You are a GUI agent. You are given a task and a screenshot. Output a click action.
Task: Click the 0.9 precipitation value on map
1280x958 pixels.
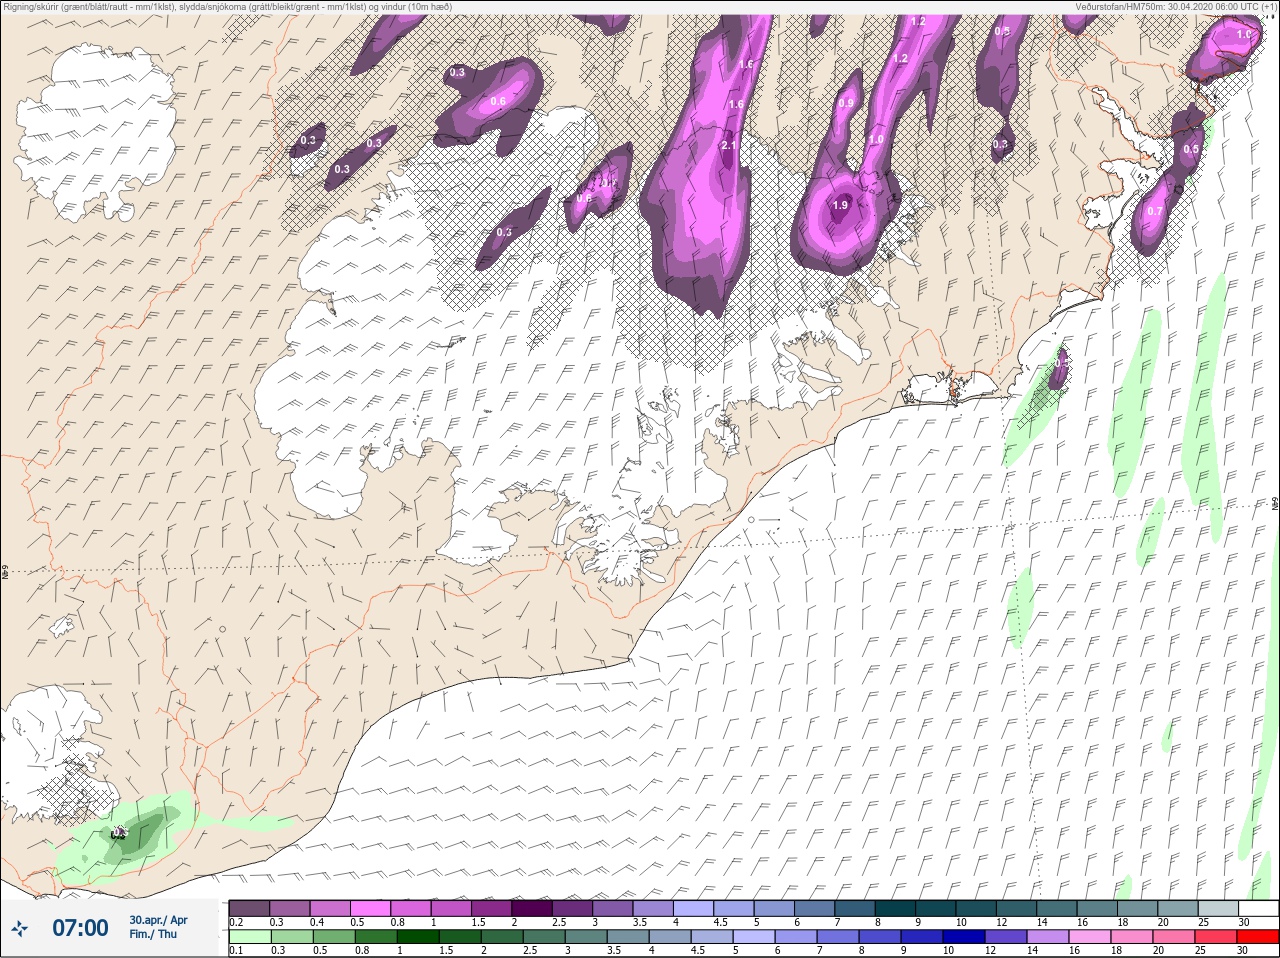pyautogui.click(x=846, y=104)
